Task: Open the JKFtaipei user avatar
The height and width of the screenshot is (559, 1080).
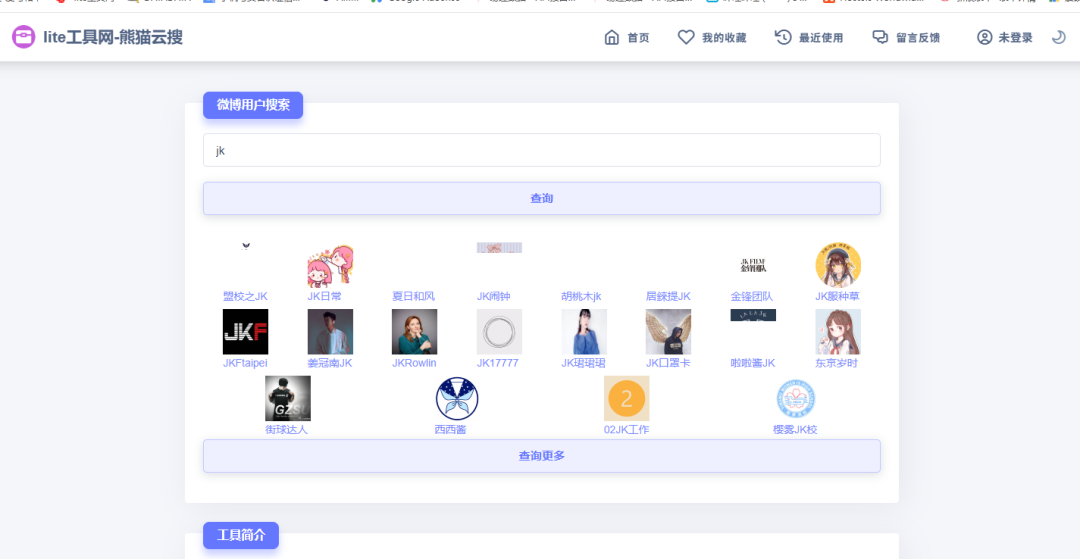Action: tap(245, 332)
